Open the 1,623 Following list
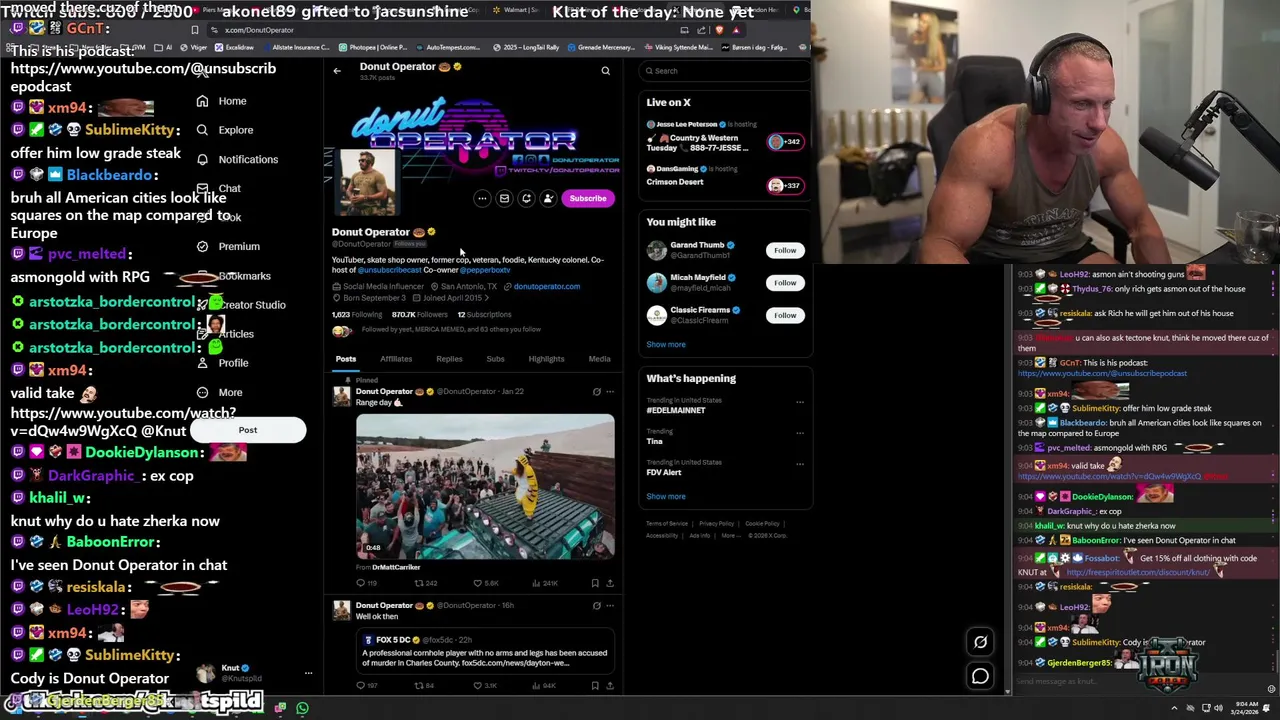This screenshot has height=720, width=1280. (x=357, y=315)
